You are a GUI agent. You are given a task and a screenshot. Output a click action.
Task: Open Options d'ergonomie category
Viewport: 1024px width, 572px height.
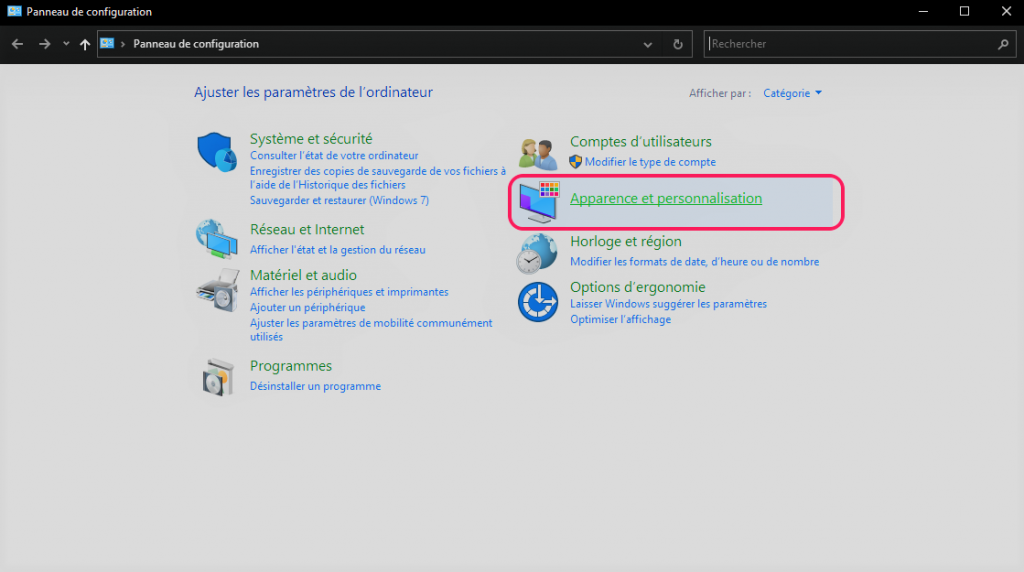(637, 287)
